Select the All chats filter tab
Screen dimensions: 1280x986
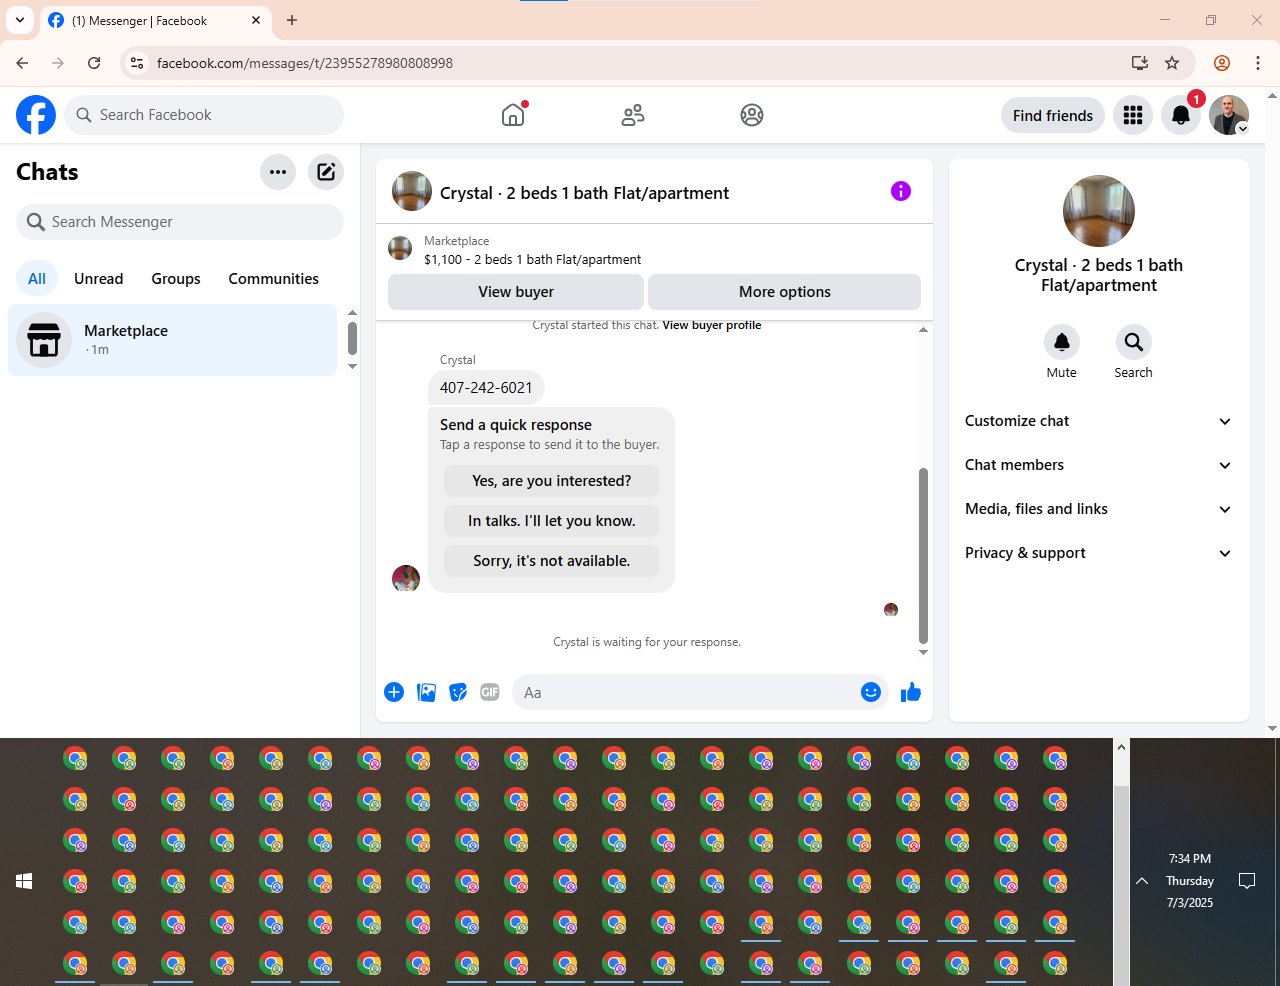(37, 279)
